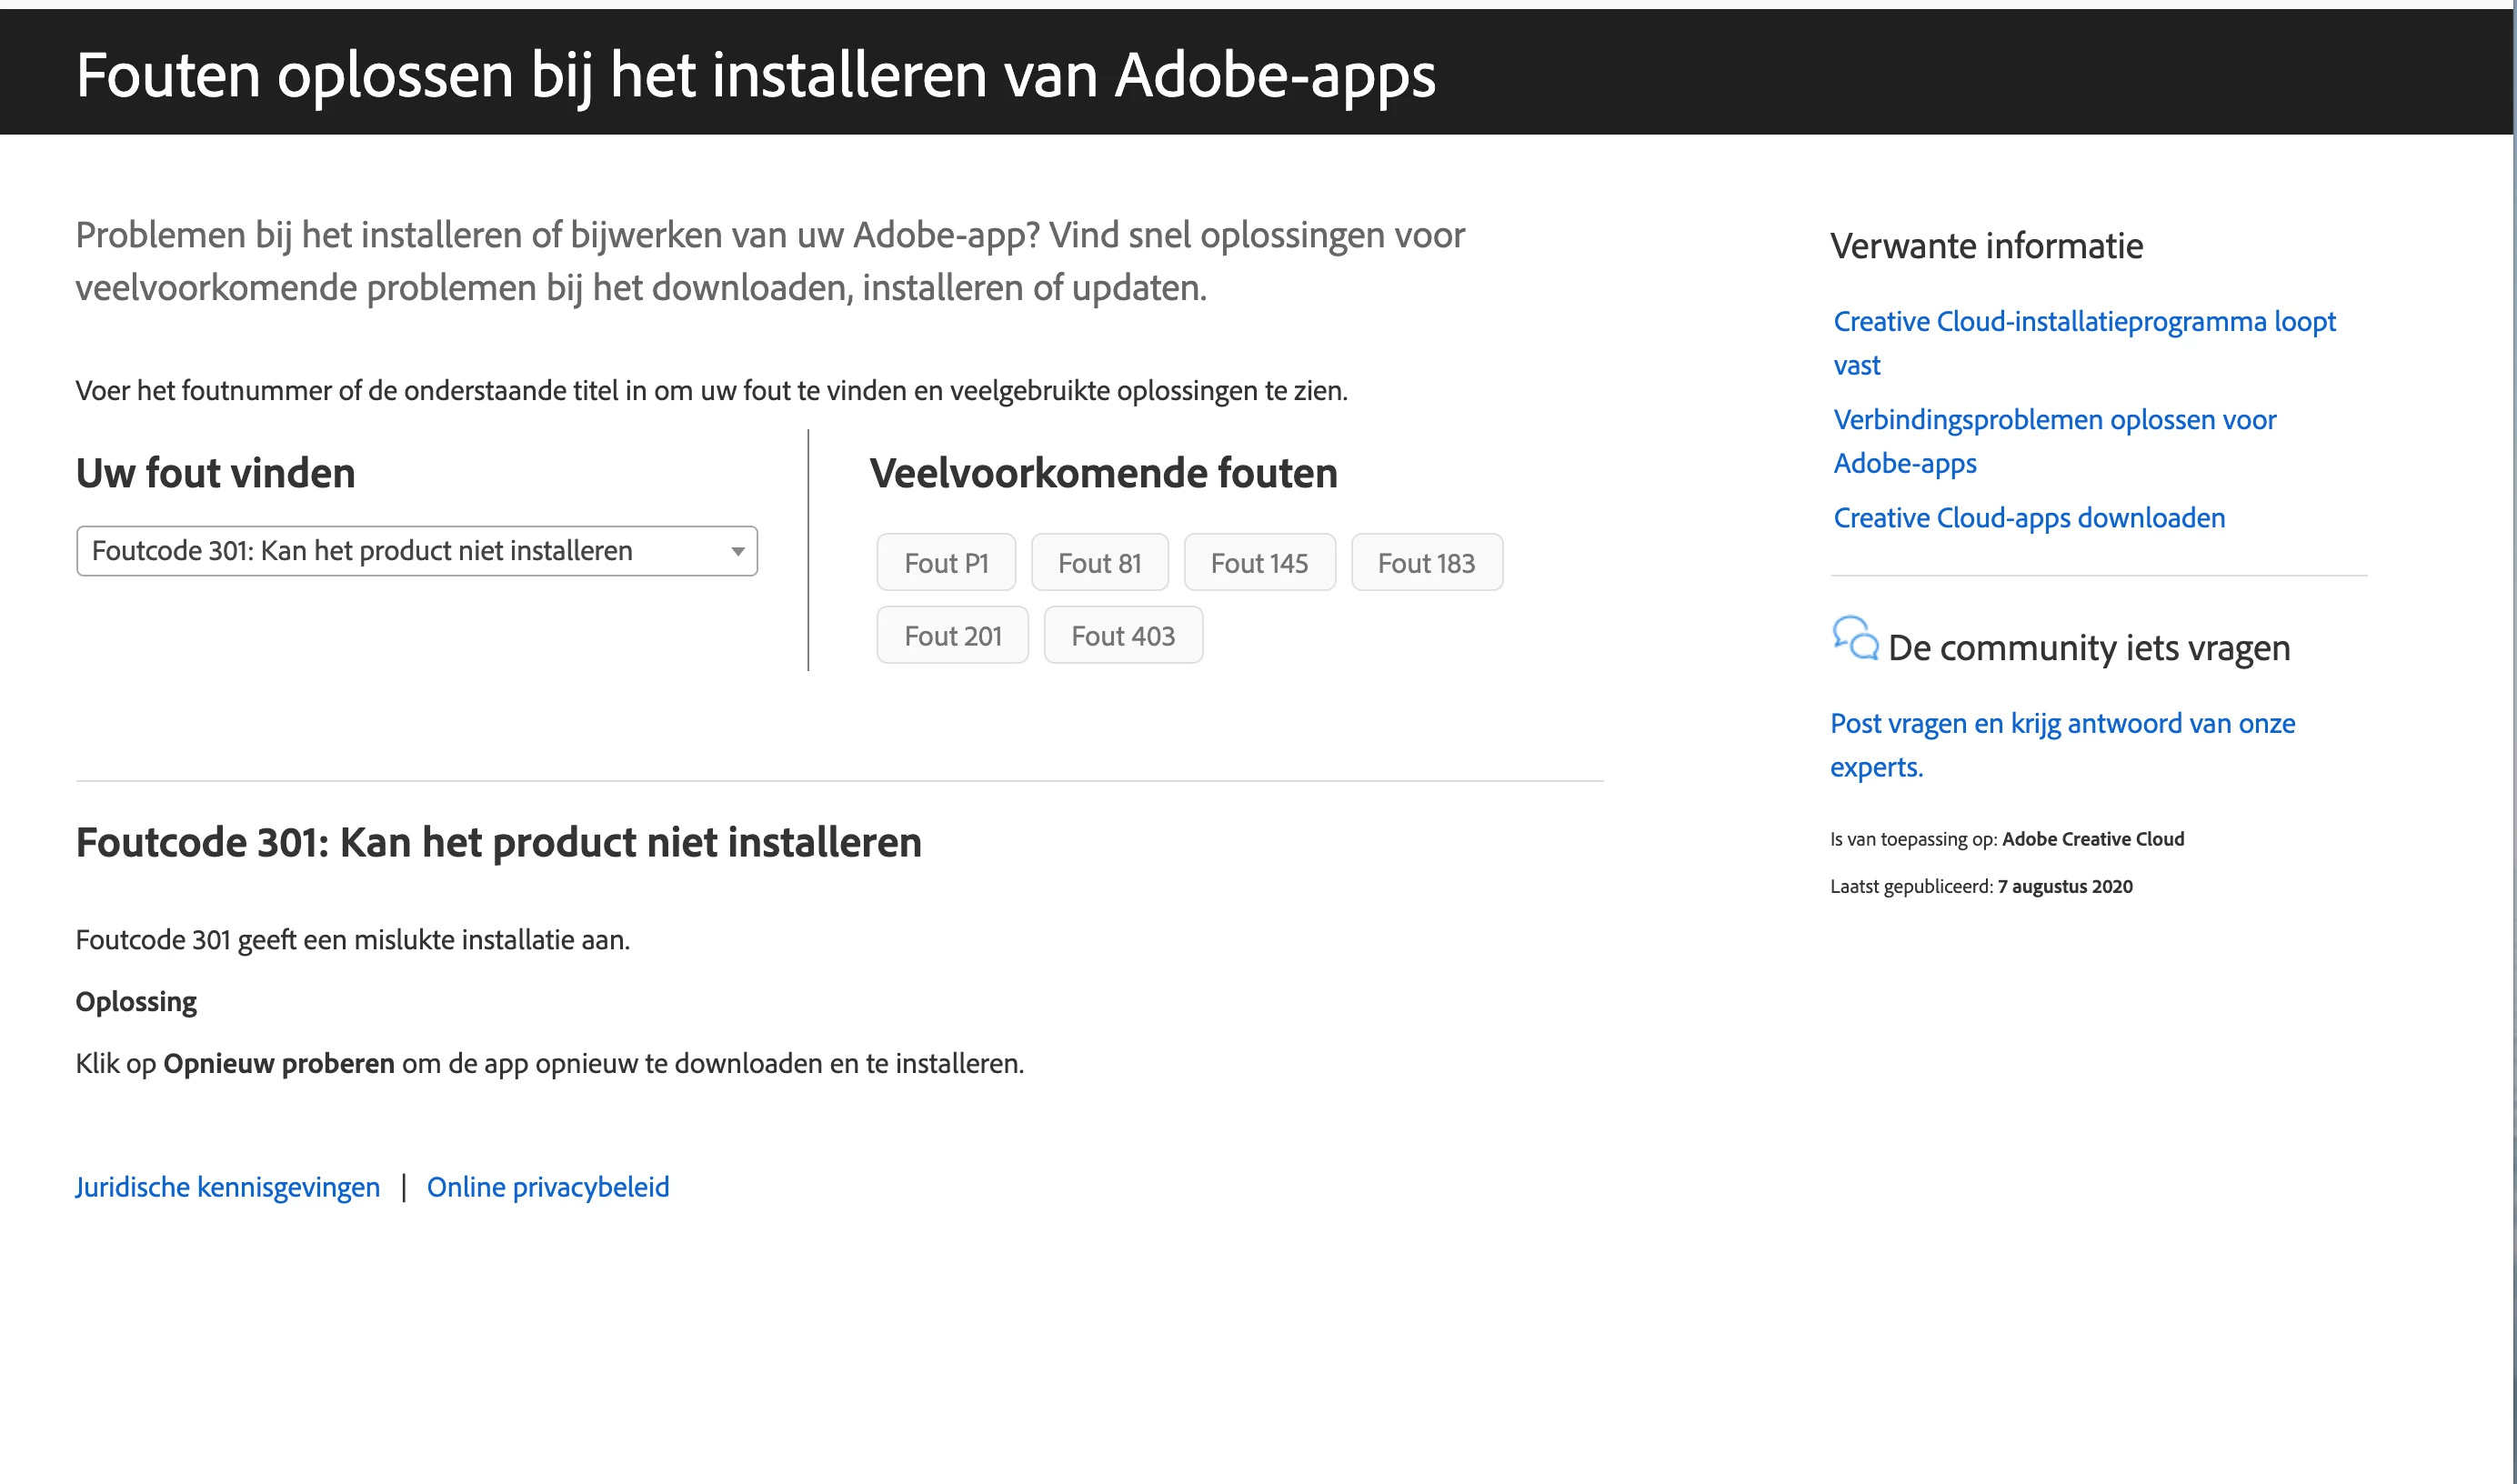Open Juridische kennisgevingen link
The image size is (2517, 1484).
[x=228, y=1187]
